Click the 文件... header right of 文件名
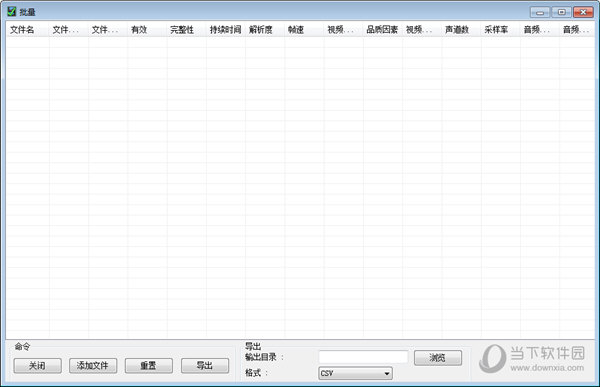 coord(69,29)
